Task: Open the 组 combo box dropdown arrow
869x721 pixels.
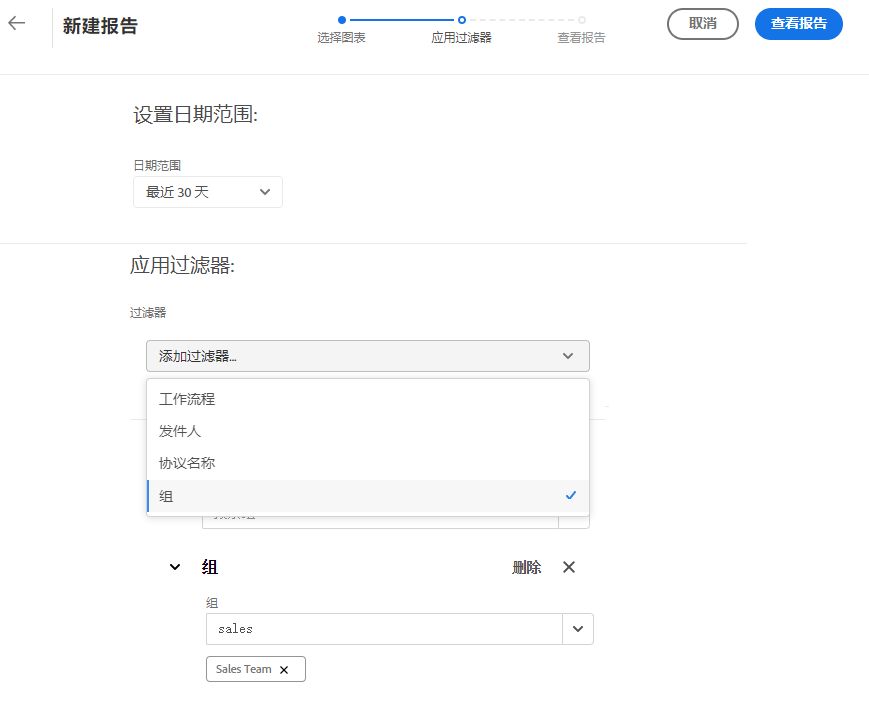Action: pyautogui.click(x=578, y=629)
